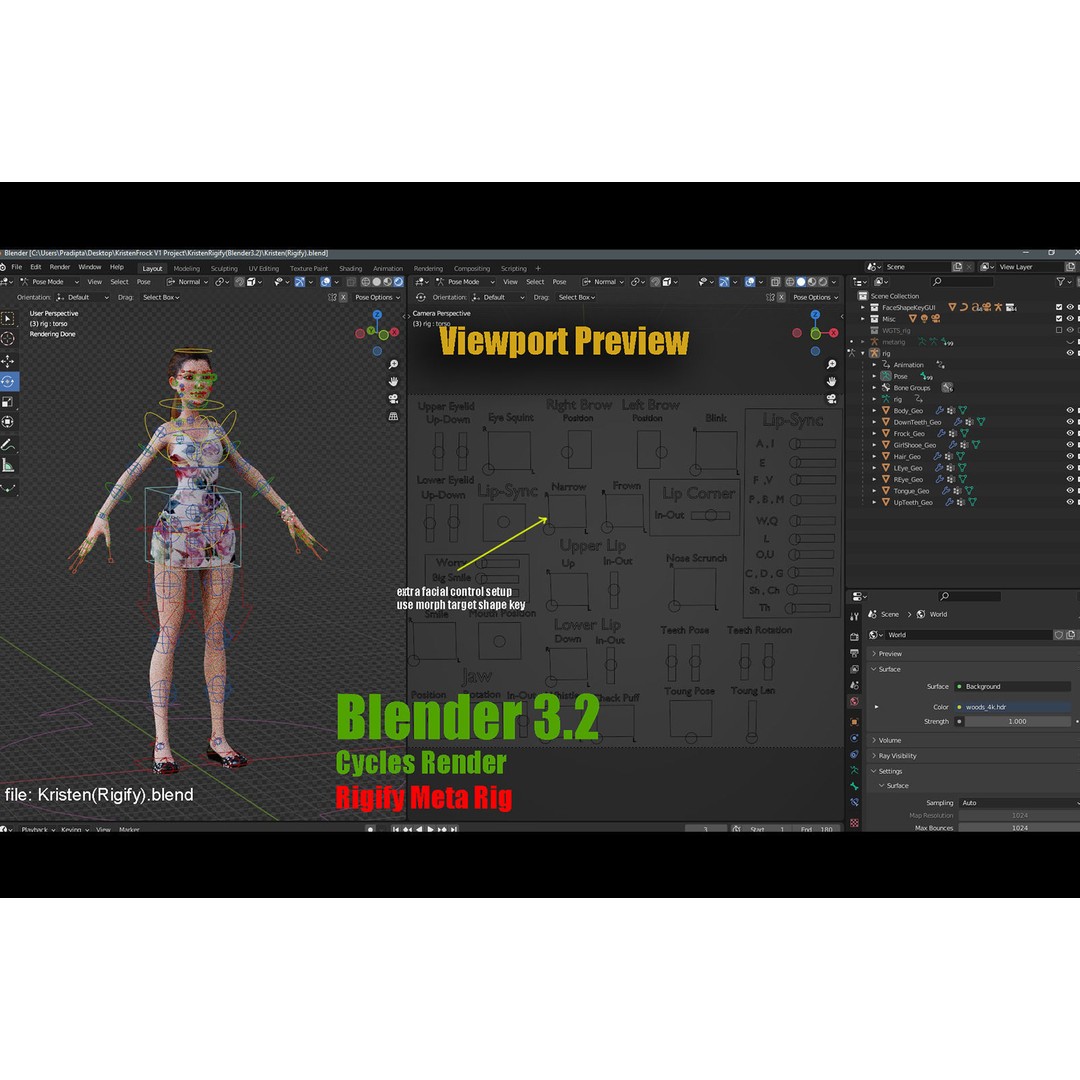Select the Select Box tool in left toolbar
Viewport: 1080px width, 1080px height.
[x=8, y=319]
